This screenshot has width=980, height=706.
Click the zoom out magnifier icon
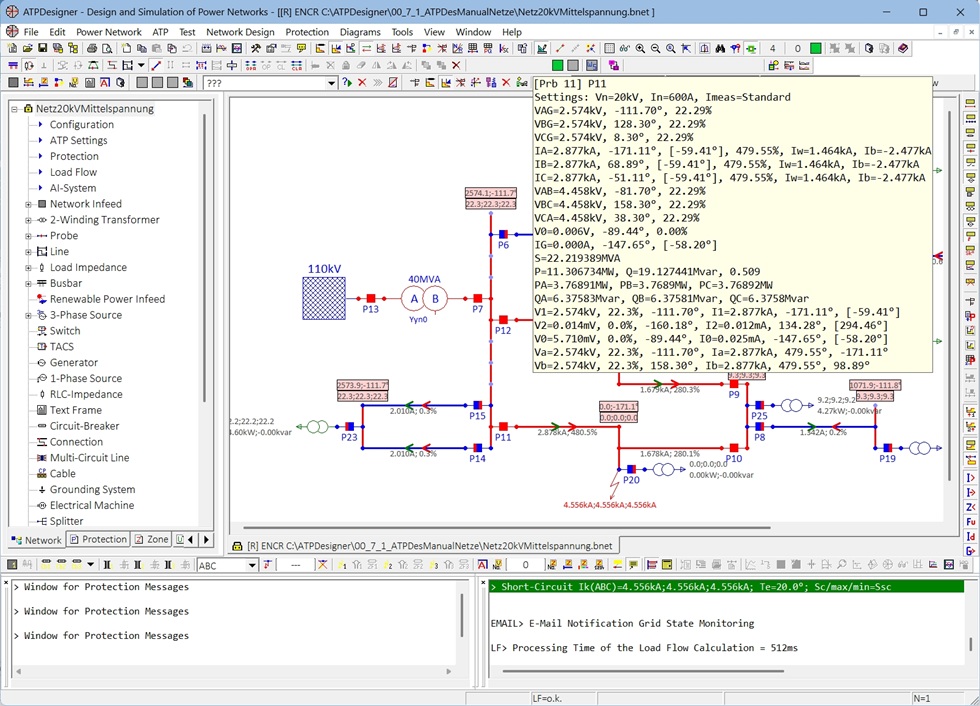(656, 48)
